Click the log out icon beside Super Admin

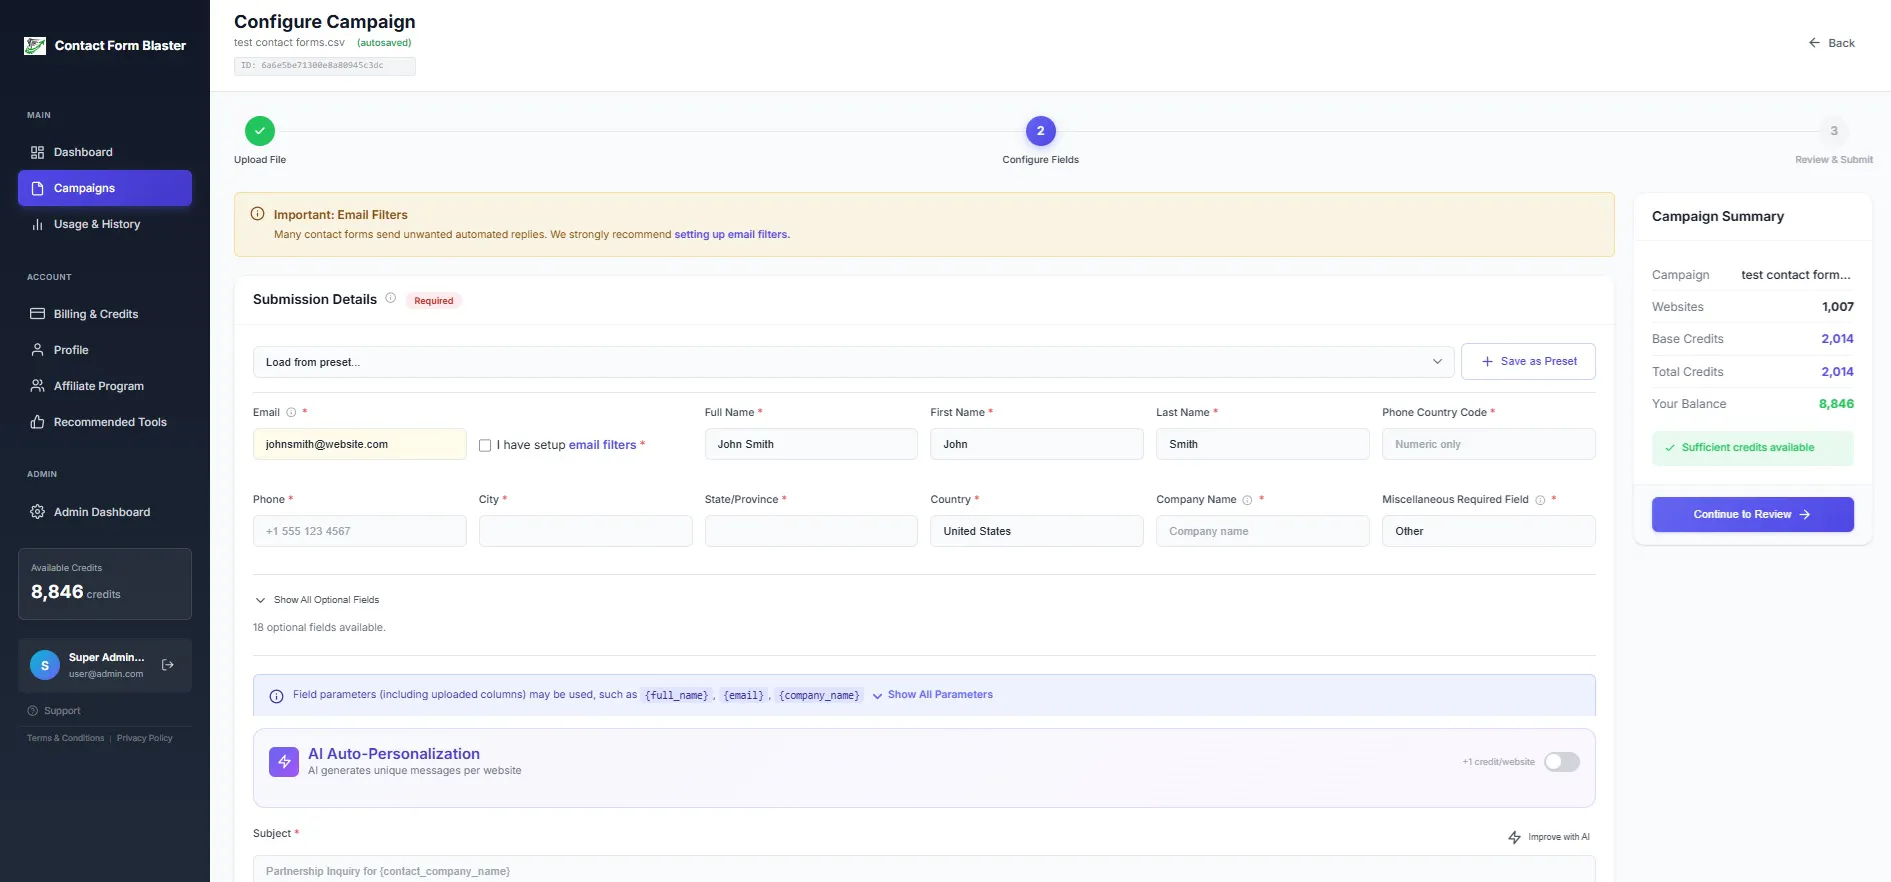168,665
